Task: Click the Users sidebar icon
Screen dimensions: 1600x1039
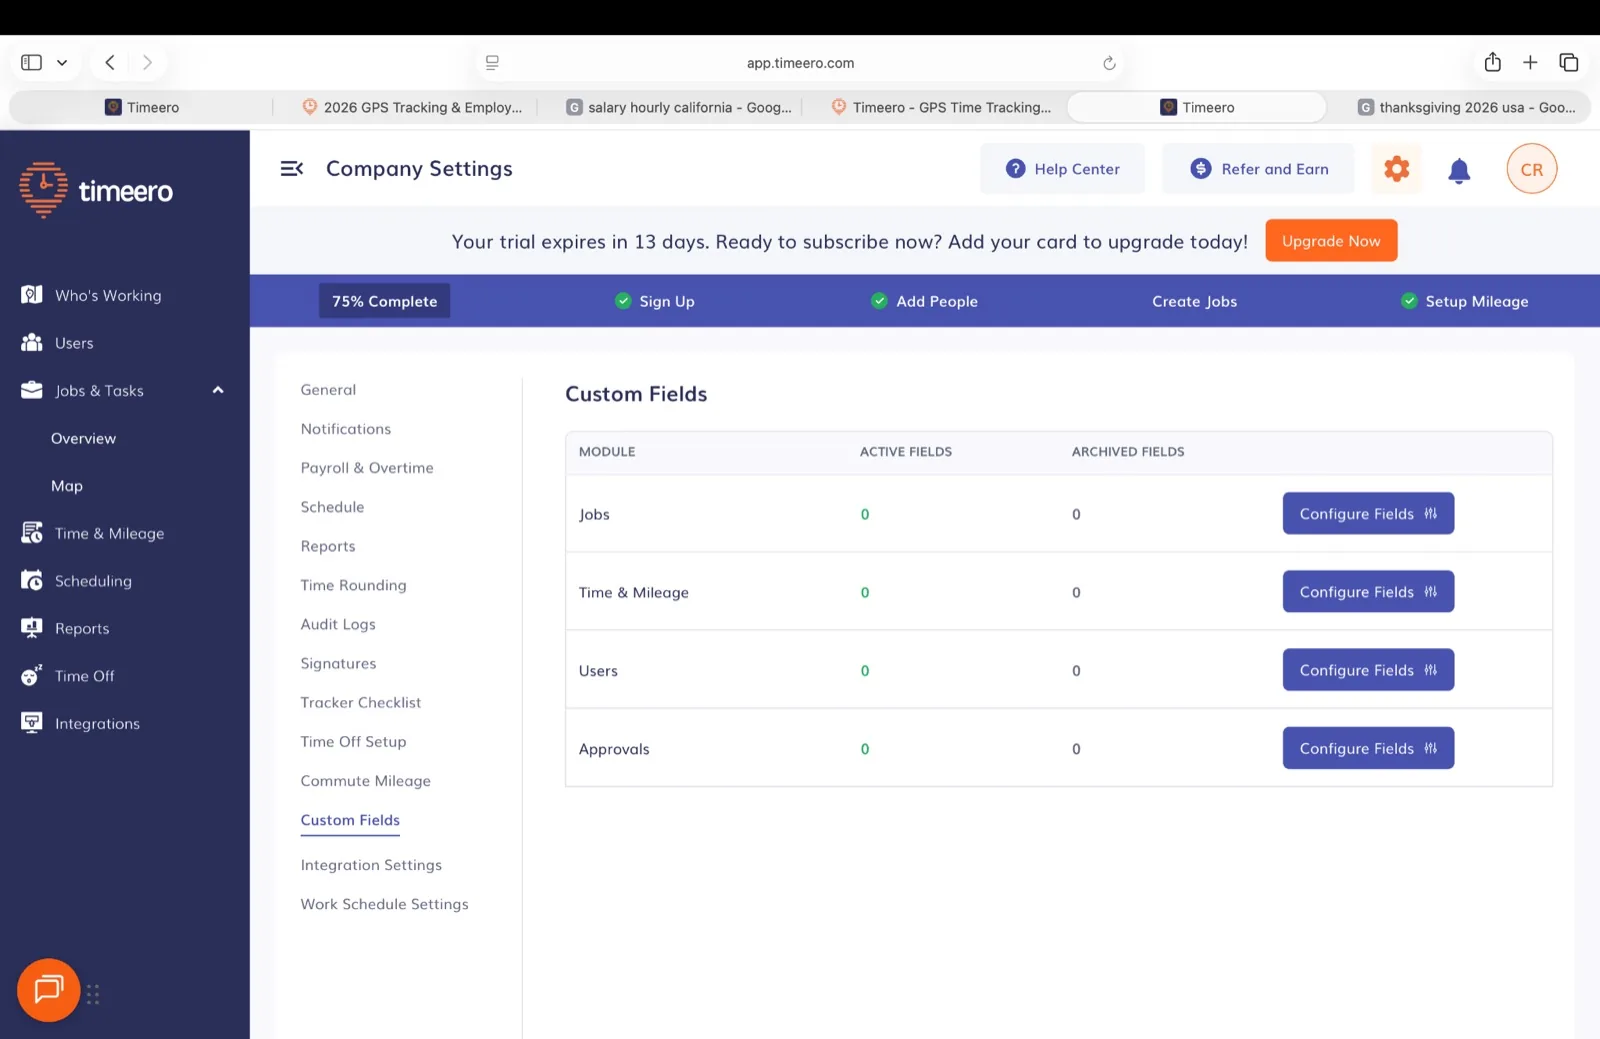Action: tap(32, 343)
